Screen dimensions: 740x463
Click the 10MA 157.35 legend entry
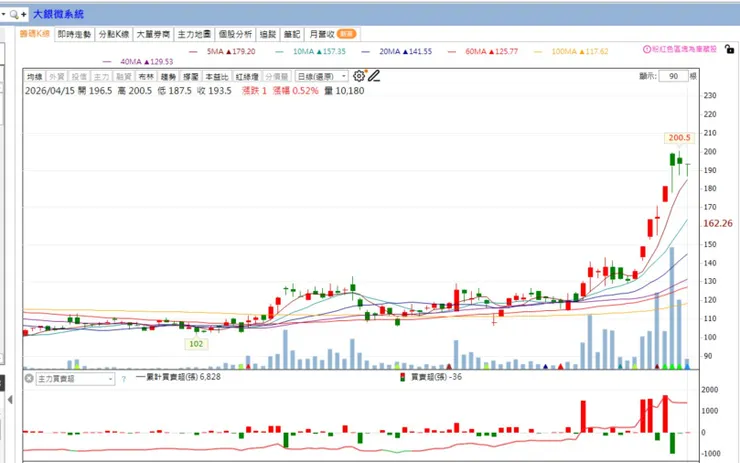pyautogui.click(x=311, y=51)
